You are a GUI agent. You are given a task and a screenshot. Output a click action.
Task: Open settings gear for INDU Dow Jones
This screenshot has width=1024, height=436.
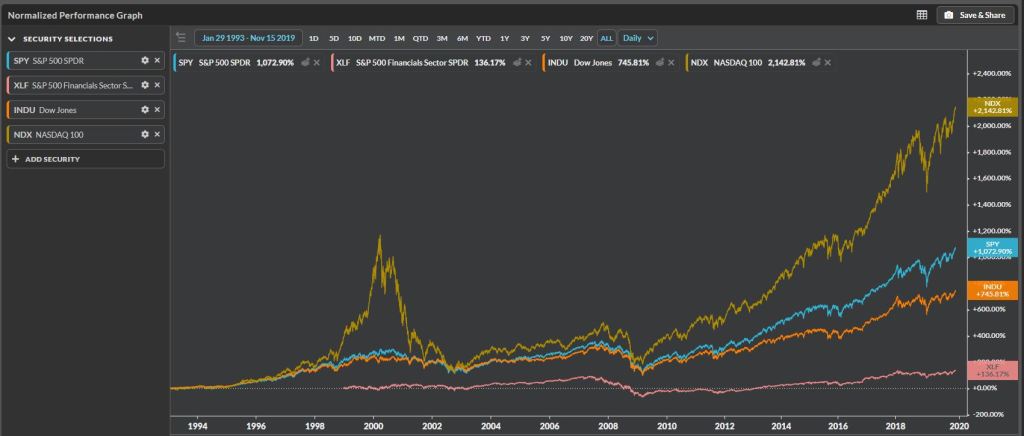pyautogui.click(x=145, y=109)
